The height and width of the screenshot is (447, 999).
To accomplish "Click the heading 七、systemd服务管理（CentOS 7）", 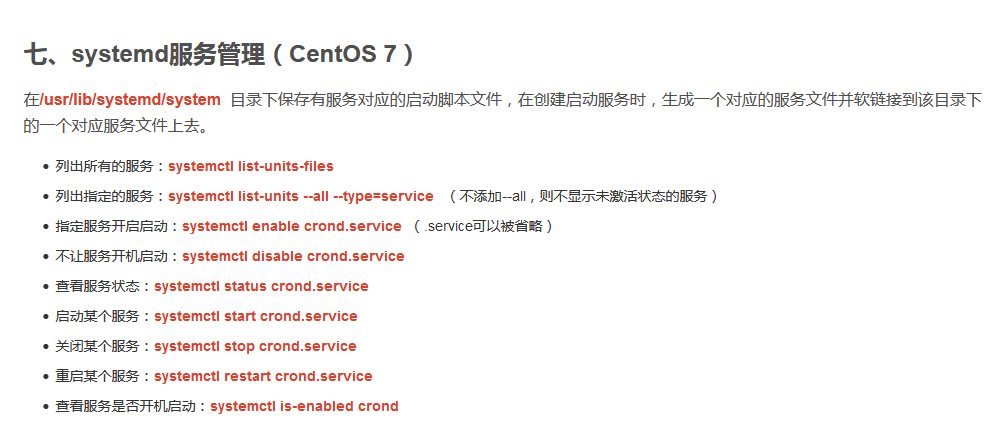I will tap(221, 54).
